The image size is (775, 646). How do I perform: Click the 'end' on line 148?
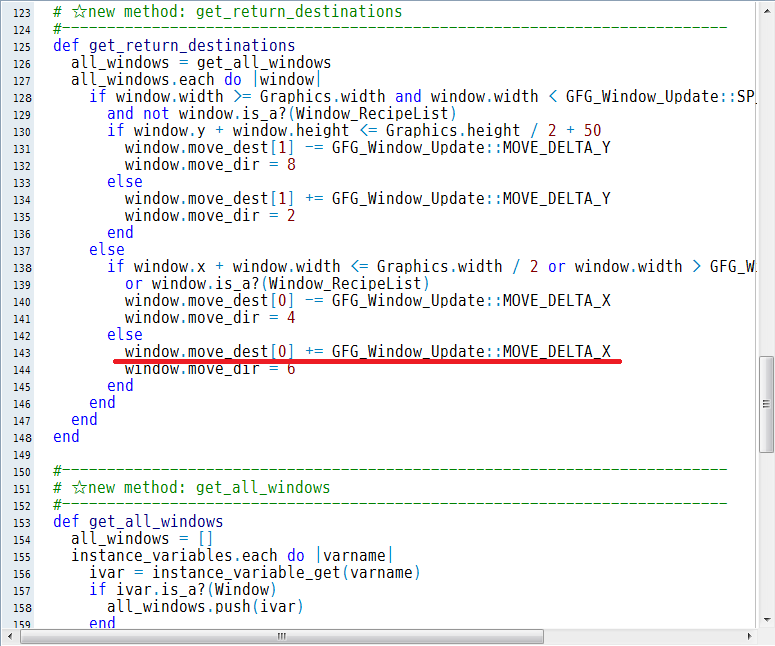(66, 436)
